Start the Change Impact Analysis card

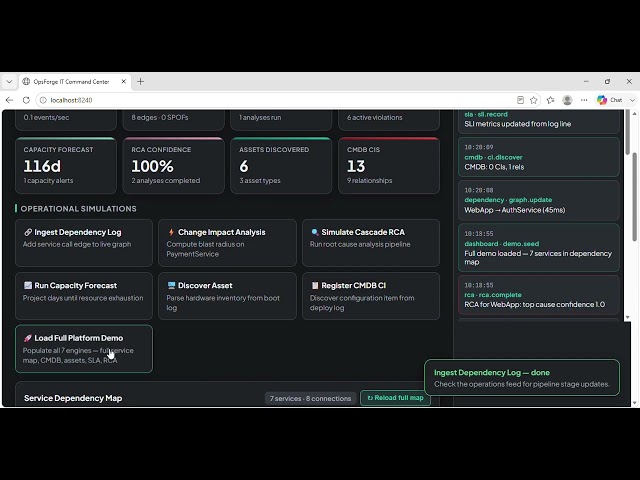point(227,243)
